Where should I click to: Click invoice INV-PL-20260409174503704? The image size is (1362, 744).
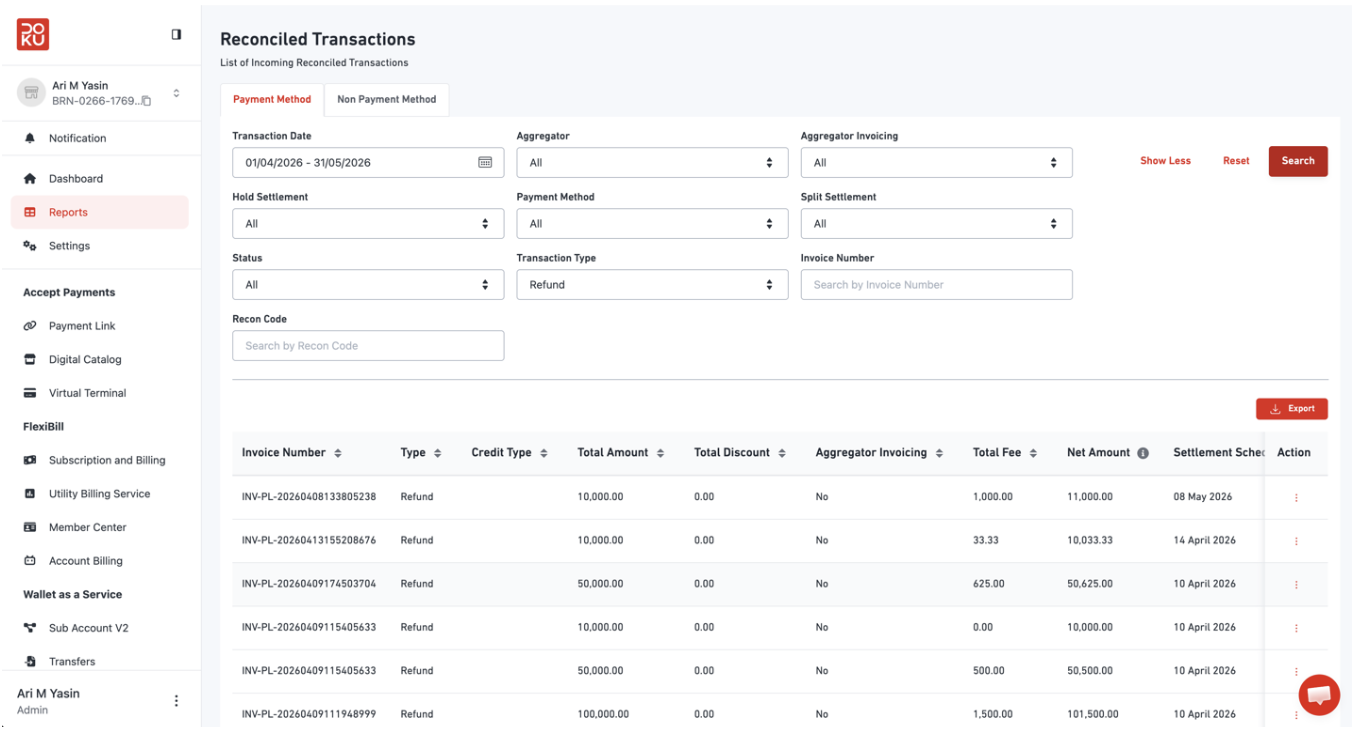point(309,584)
